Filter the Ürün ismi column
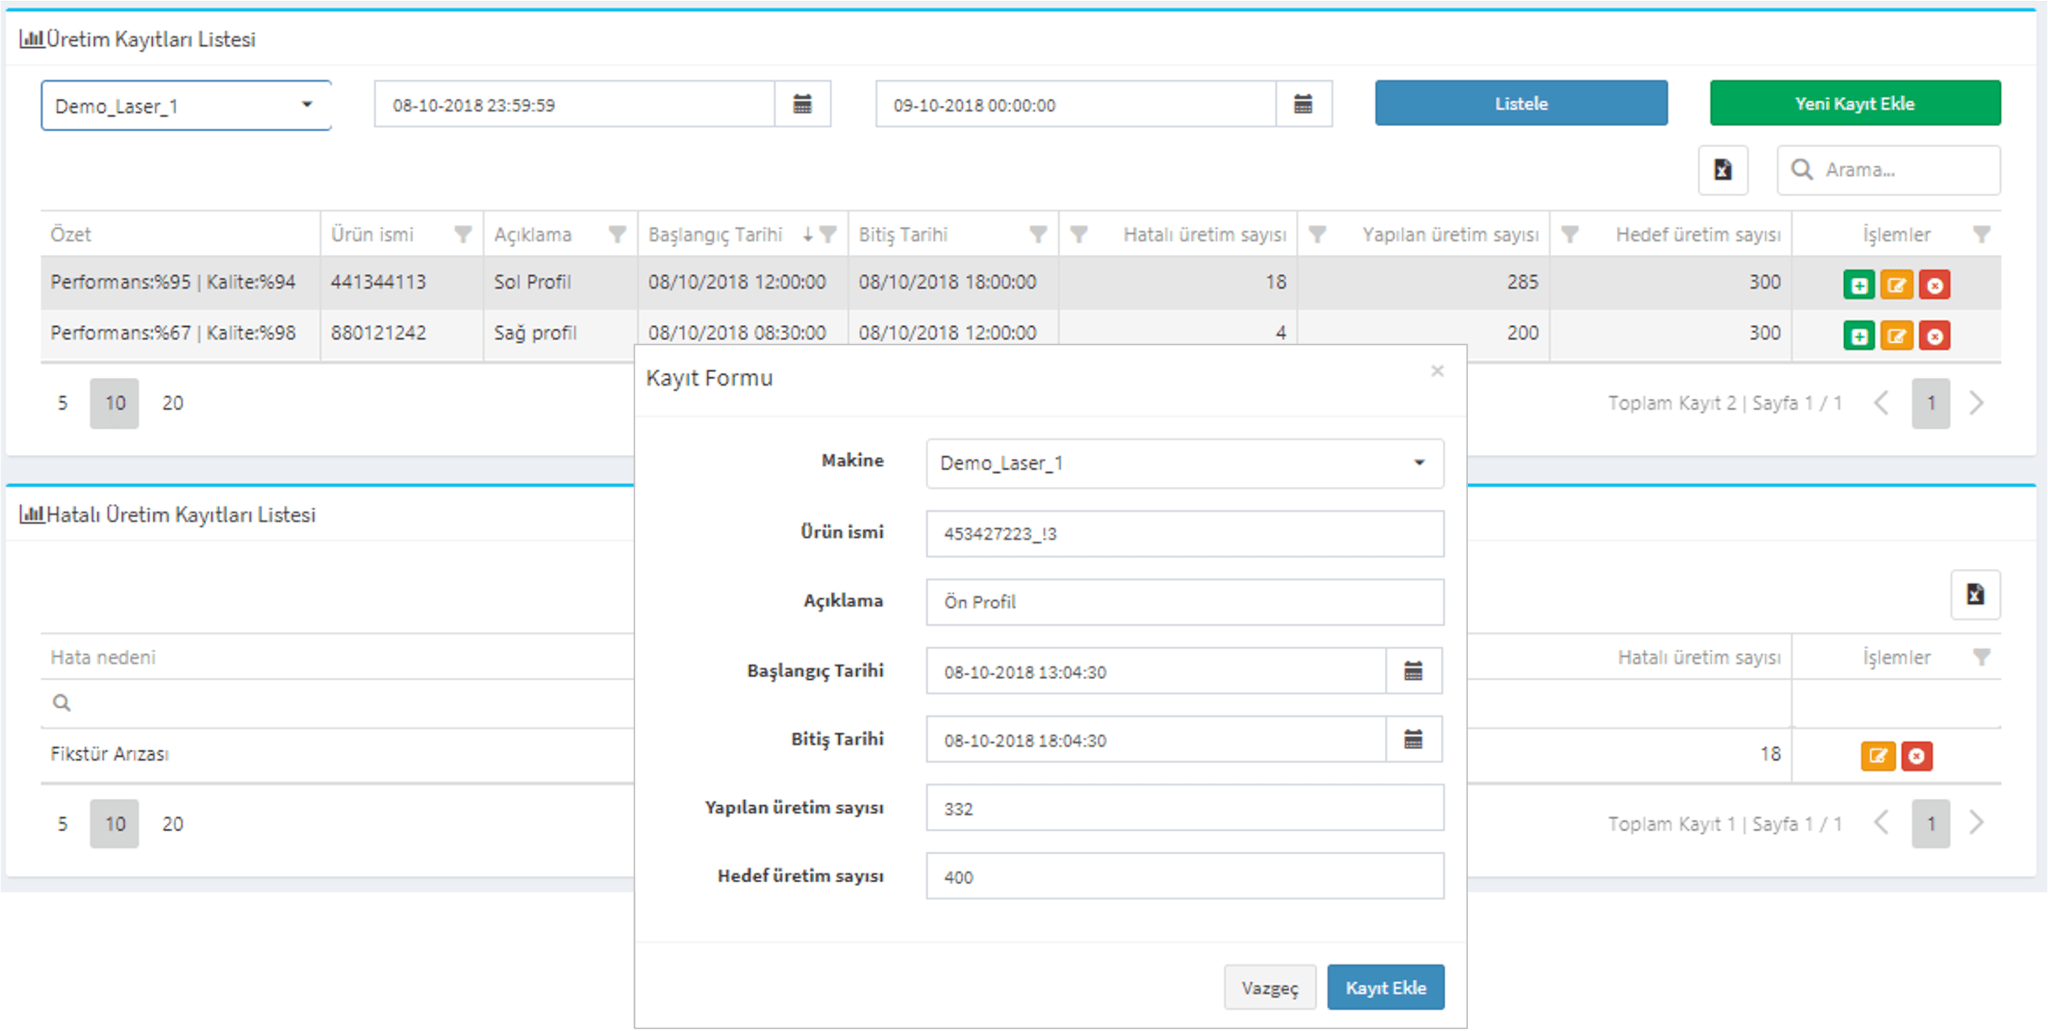 pos(462,235)
